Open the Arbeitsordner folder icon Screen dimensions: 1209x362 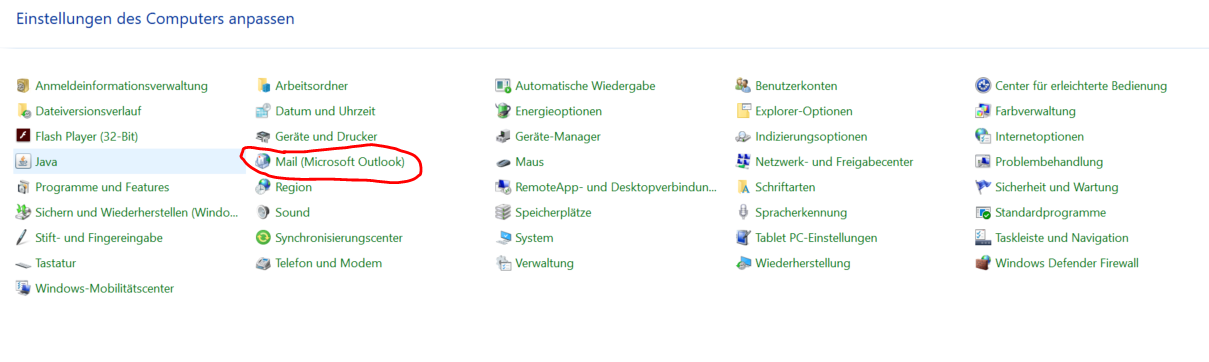point(264,86)
